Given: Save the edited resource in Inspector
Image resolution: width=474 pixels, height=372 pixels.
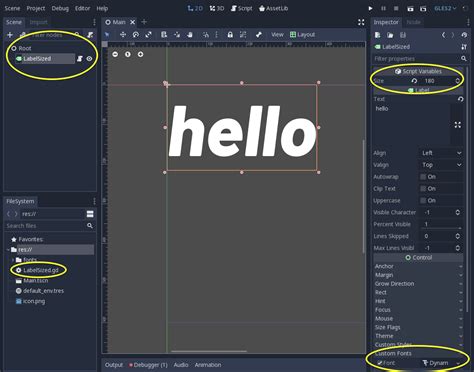Looking at the screenshot, I should click(x=403, y=35).
